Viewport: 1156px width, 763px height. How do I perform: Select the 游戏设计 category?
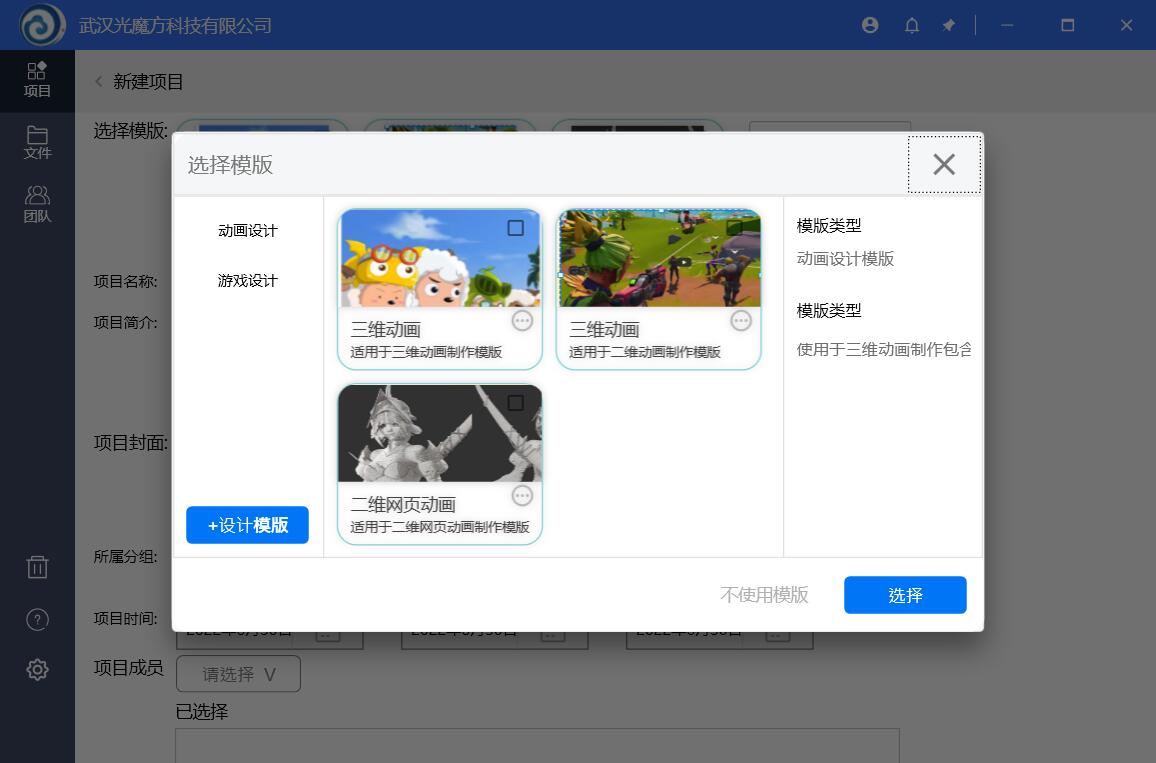coord(248,281)
